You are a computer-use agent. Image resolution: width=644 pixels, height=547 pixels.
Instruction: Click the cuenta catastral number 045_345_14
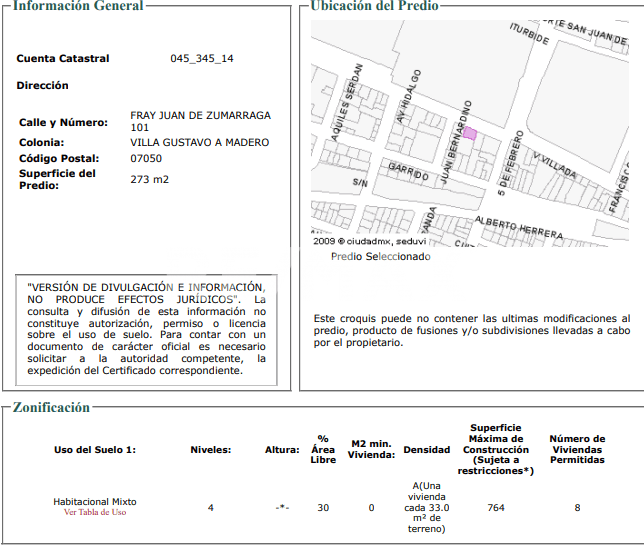click(x=202, y=59)
